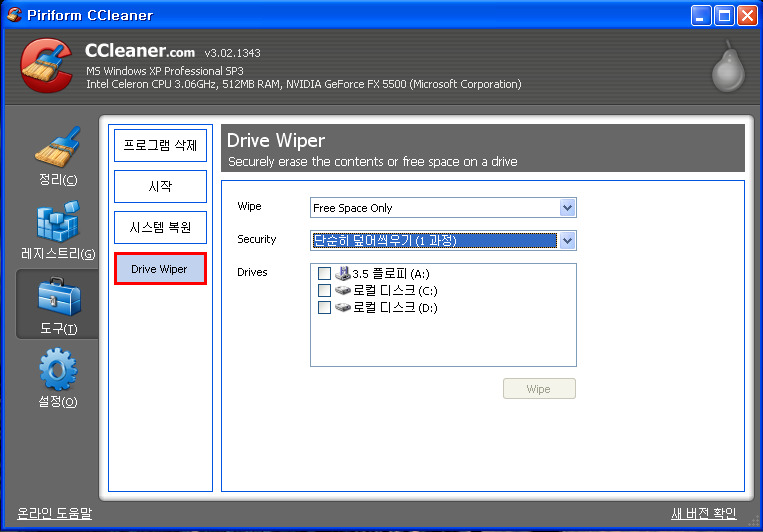This screenshot has height=532, width=763.
Task: Open the 시스템 복원 tab
Action: point(160,227)
